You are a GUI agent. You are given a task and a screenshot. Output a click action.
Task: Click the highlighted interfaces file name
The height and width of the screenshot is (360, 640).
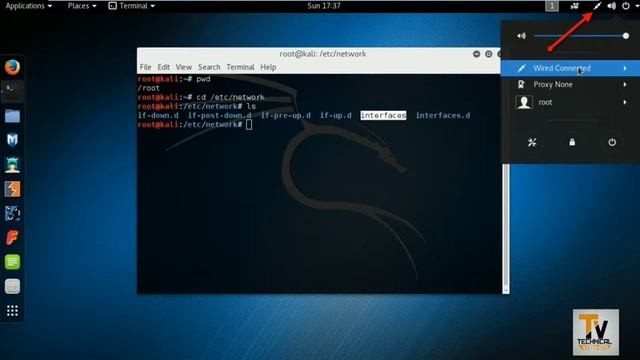coord(383,116)
